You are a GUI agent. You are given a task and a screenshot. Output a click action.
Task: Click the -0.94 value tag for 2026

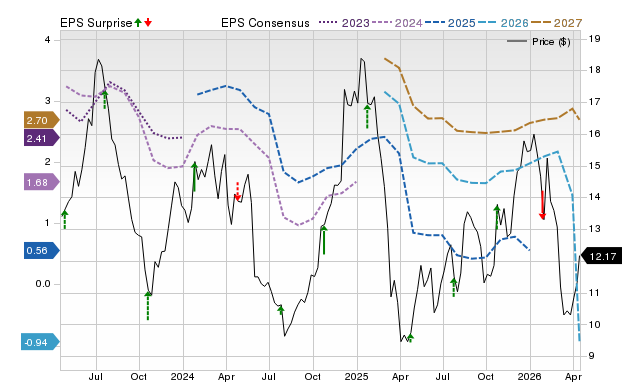point(40,342)
